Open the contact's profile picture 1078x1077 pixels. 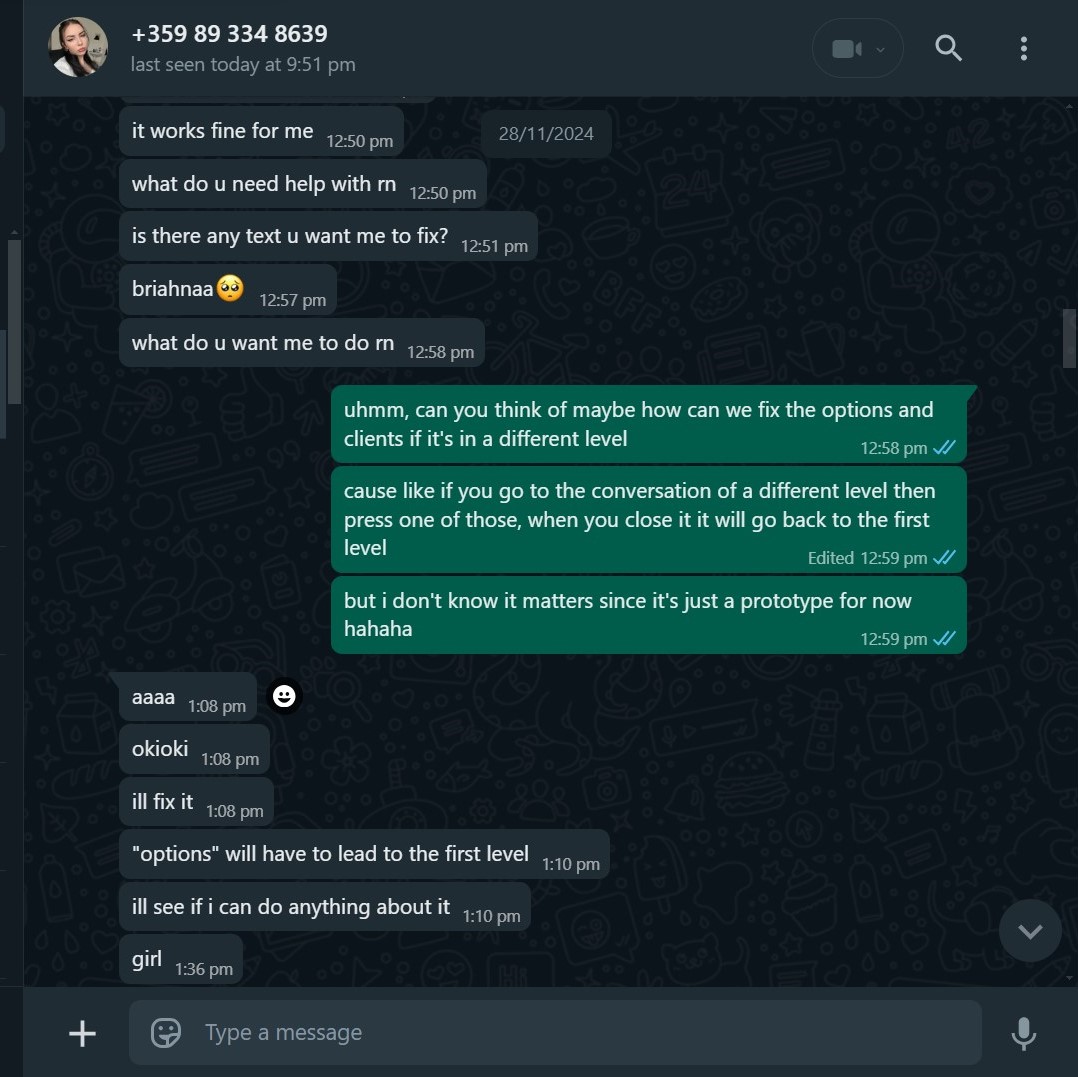coord(78,47)
